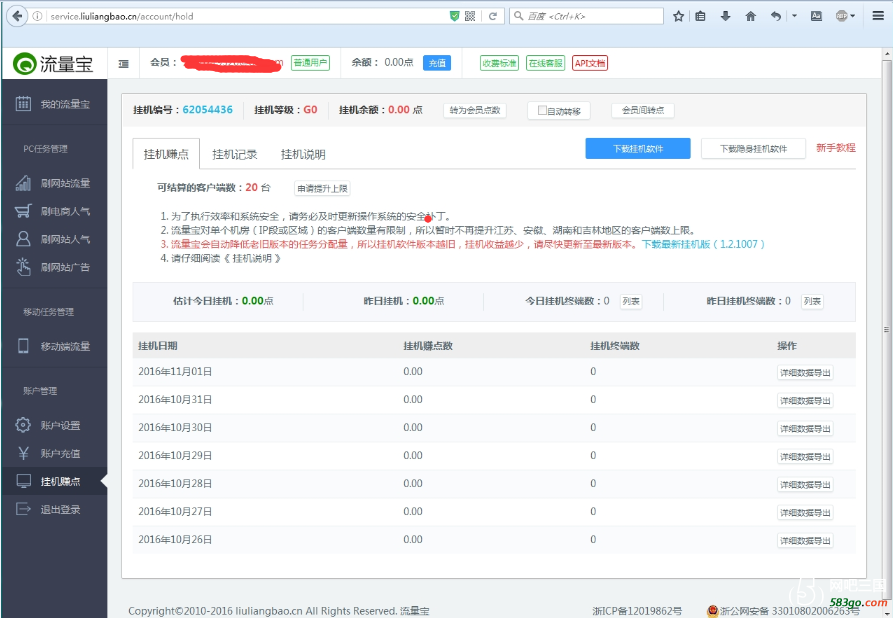Open the bookmarks list icon
The width and height of the screenshot is (893, 618).
tap(701, 17)
